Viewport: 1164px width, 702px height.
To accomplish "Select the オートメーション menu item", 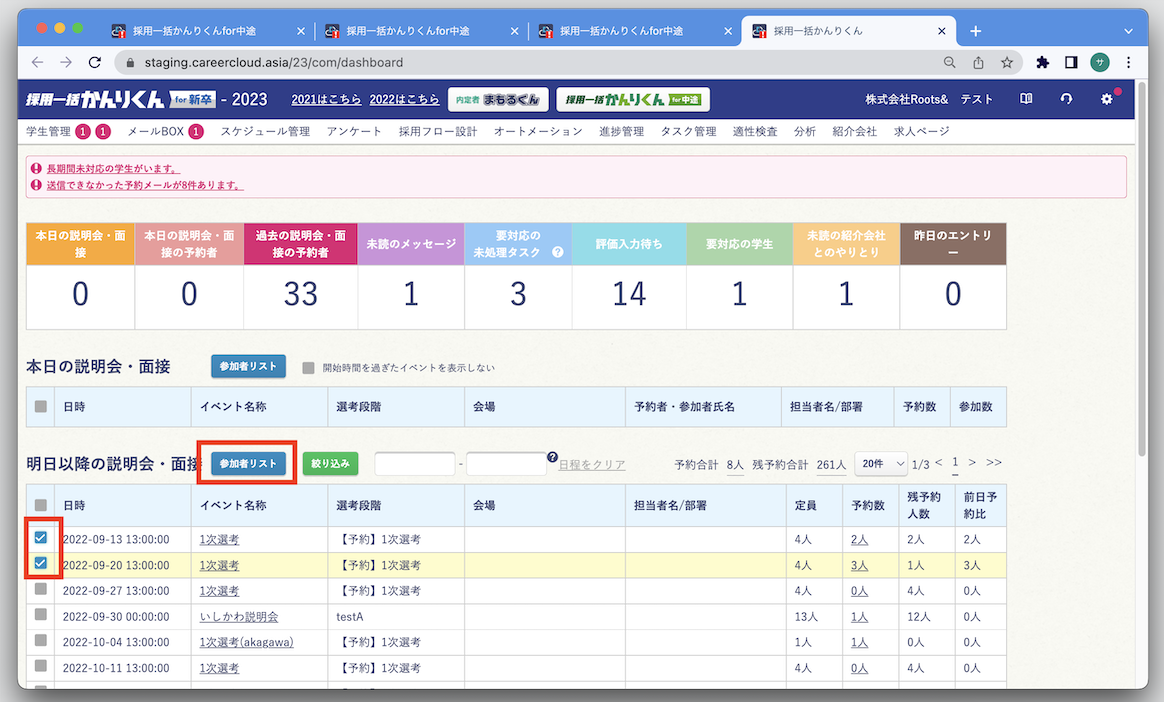I will (537, 131).
